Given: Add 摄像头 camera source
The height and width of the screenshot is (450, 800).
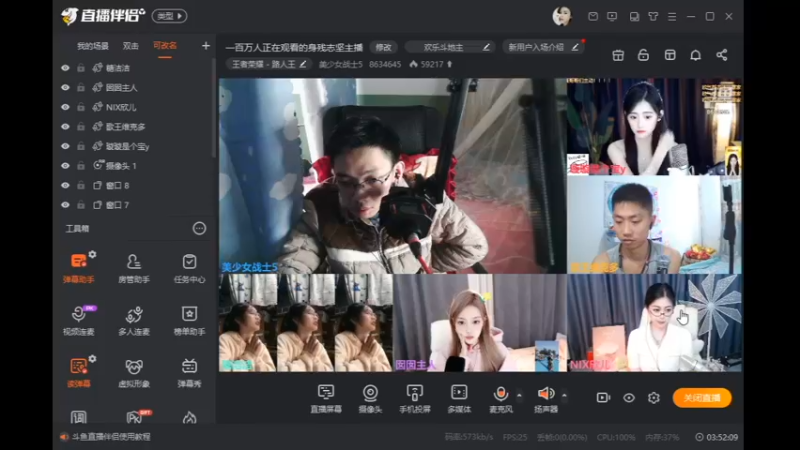Looking at the screenshot, I should coord(370,398).
